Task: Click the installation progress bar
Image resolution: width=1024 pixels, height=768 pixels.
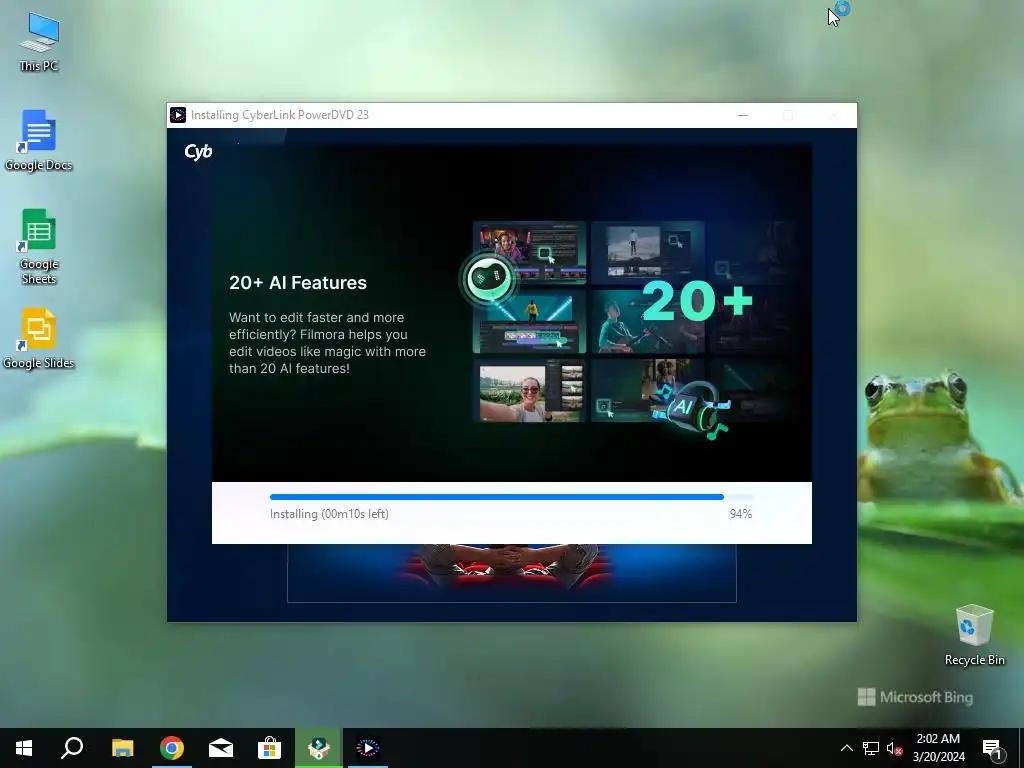Action: tap(511, 497)
